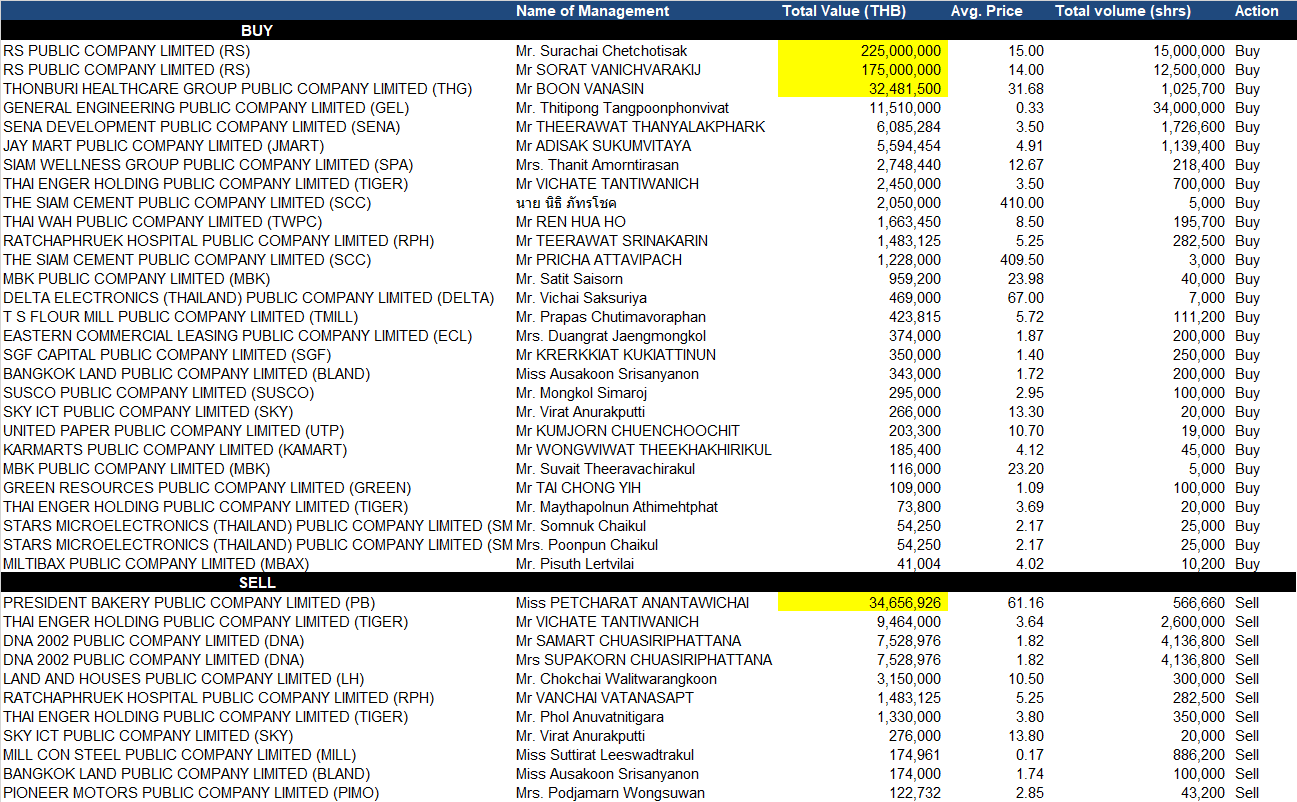Click value 9,464,000 in TIGER sell row
The image size is (1297, 802).
click(x=909, y=622)
